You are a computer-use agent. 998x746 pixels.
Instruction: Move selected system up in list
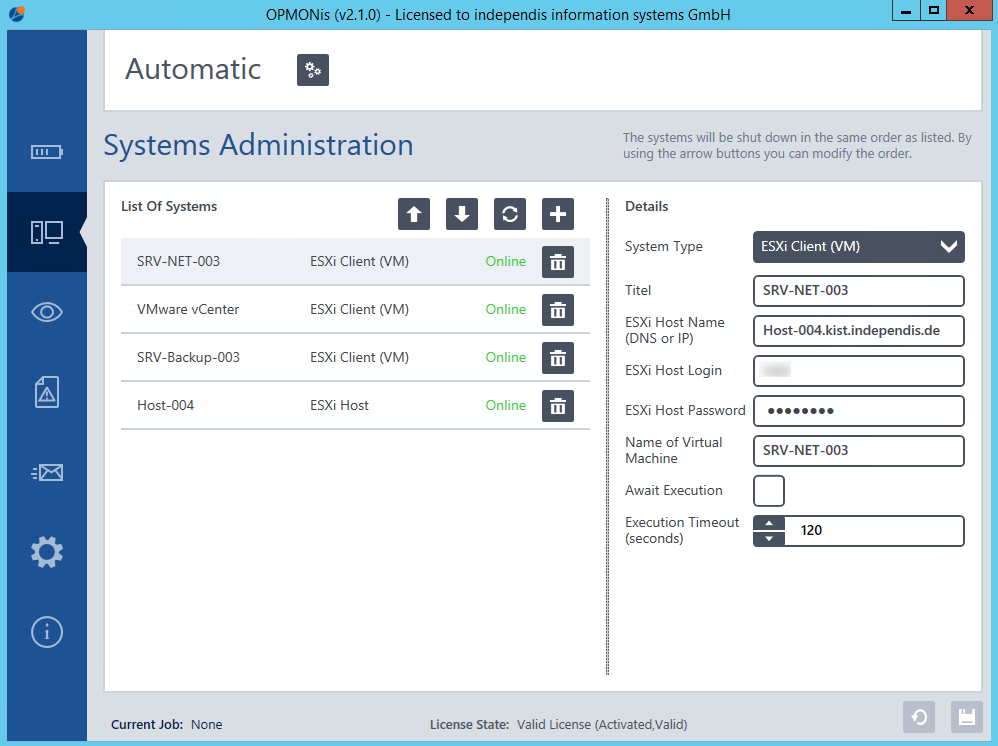pyautogui.click(x=414, y=214)
